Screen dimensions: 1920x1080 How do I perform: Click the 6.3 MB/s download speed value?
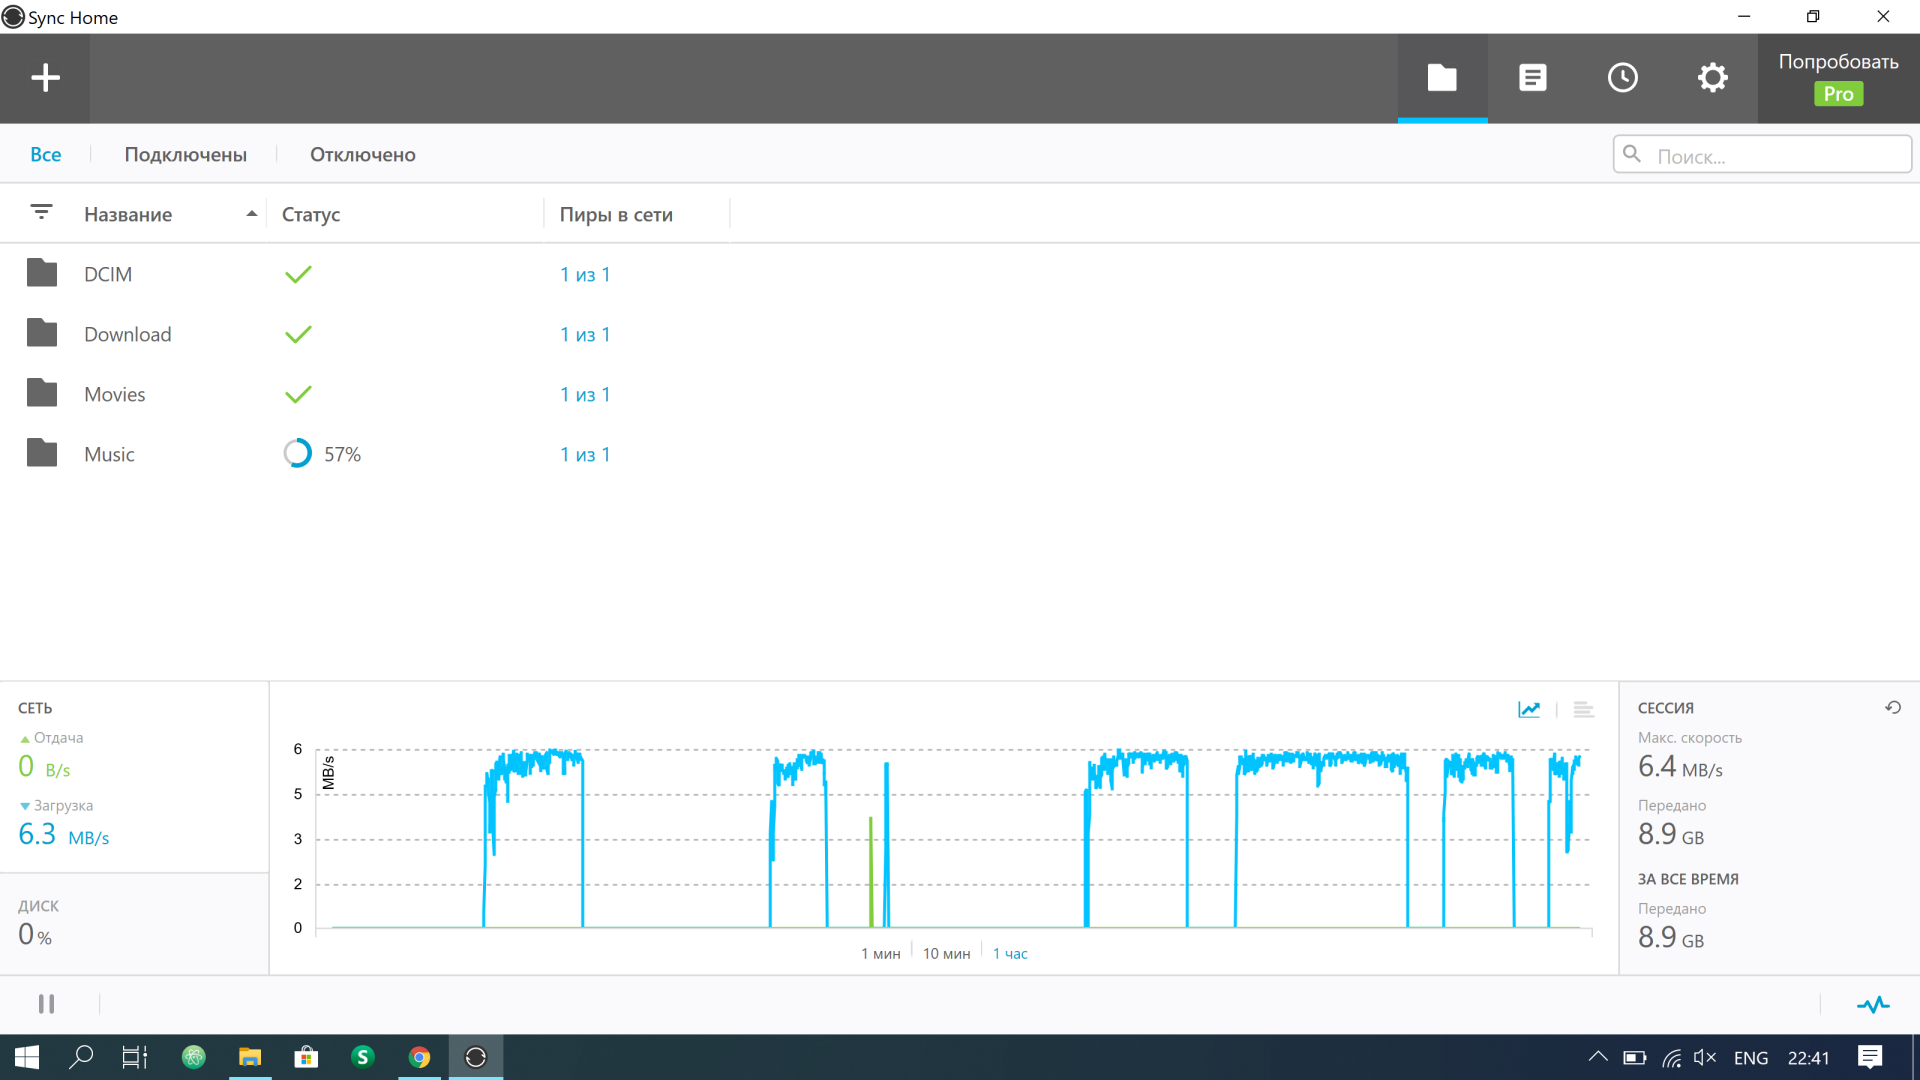tap(64, 834)
